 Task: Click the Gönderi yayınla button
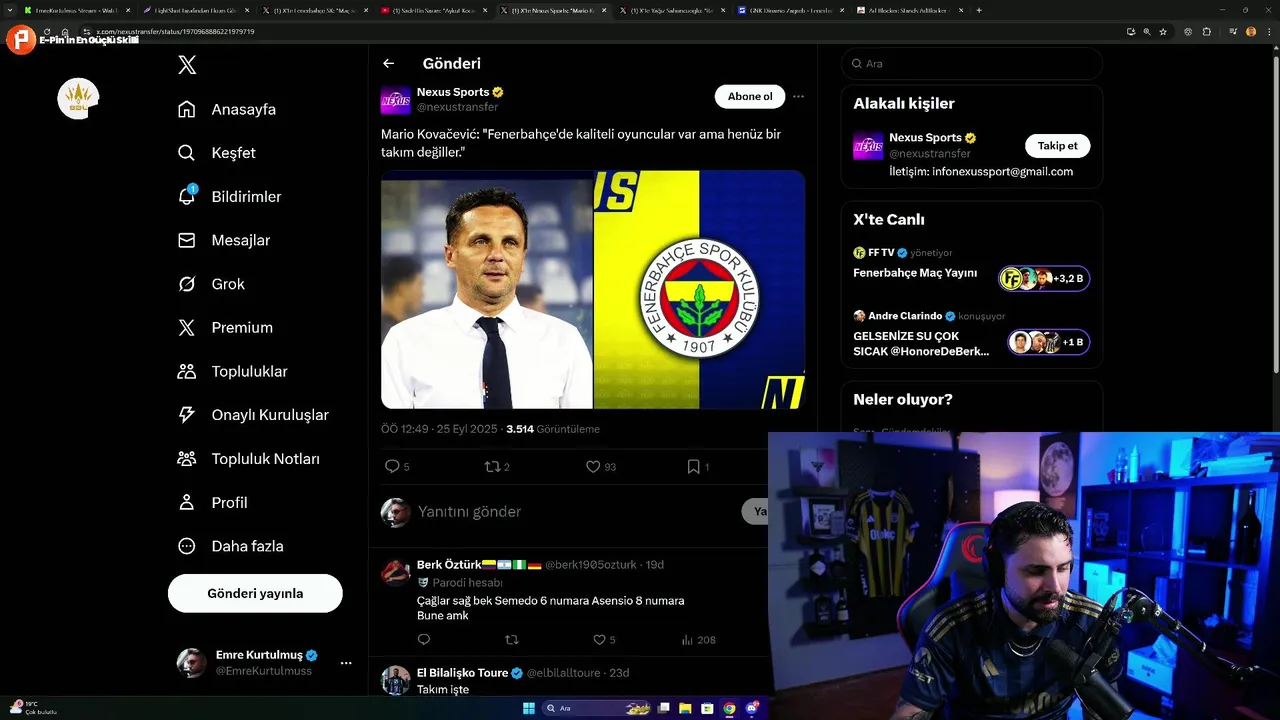[255, 593]
